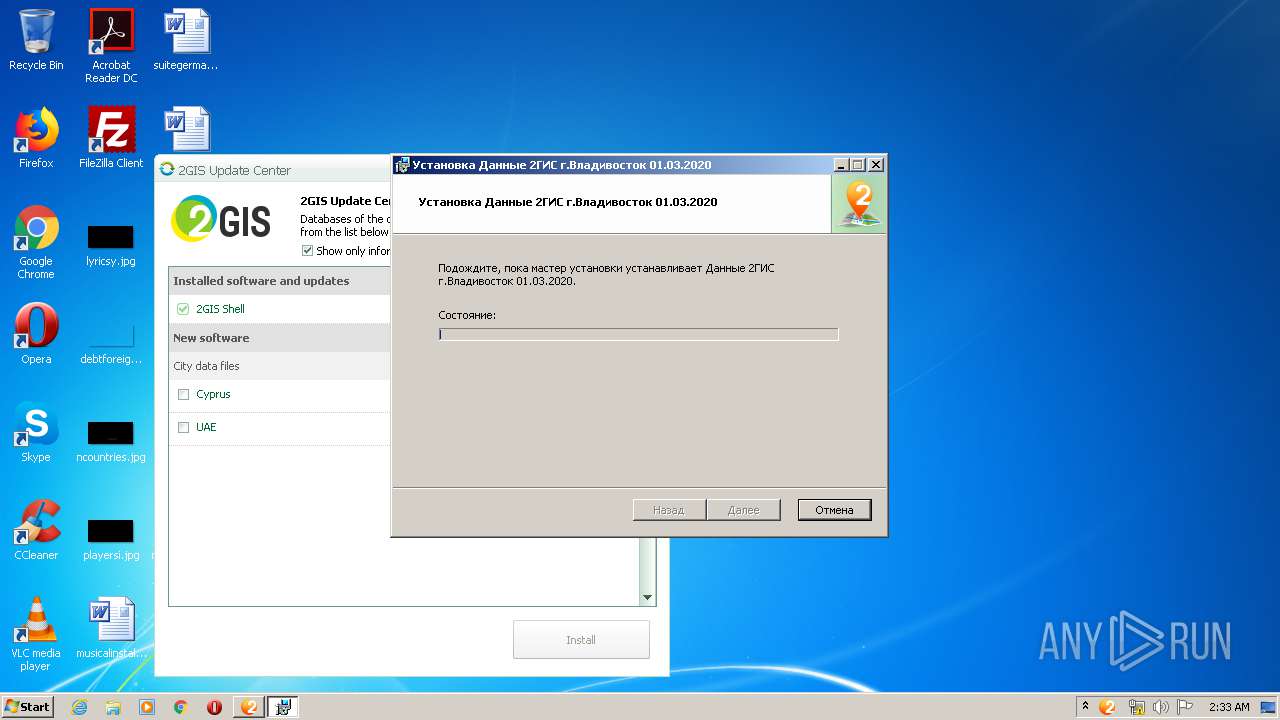This screenshot has width=1280, height=720.
Task: Launch Opera browser shortcut
Action: (x=36, y=333)
